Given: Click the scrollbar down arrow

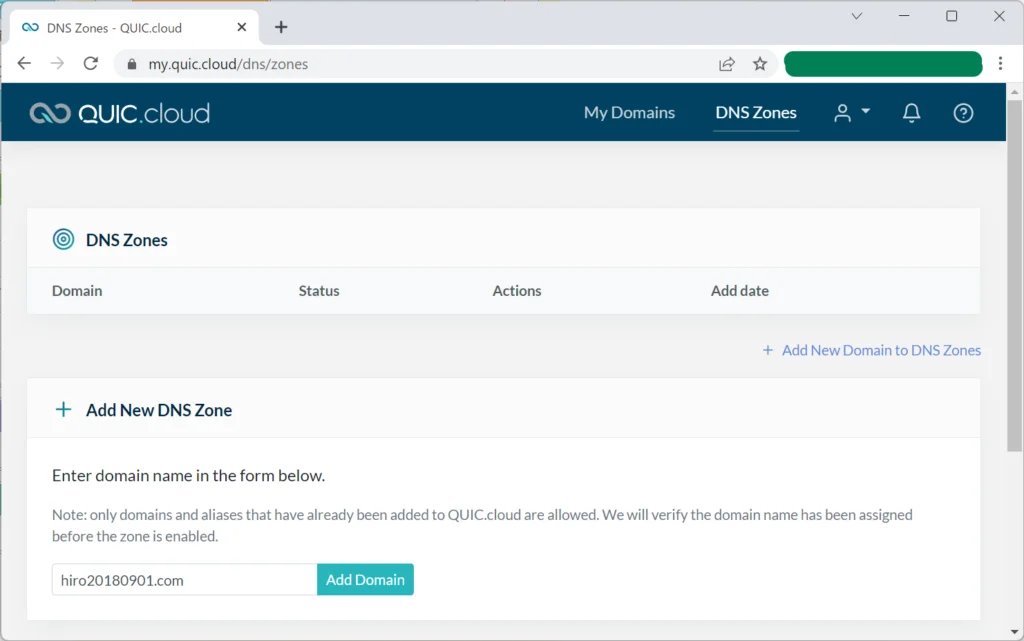Looking at the screenshot, I should click(x=1014, y=632).
